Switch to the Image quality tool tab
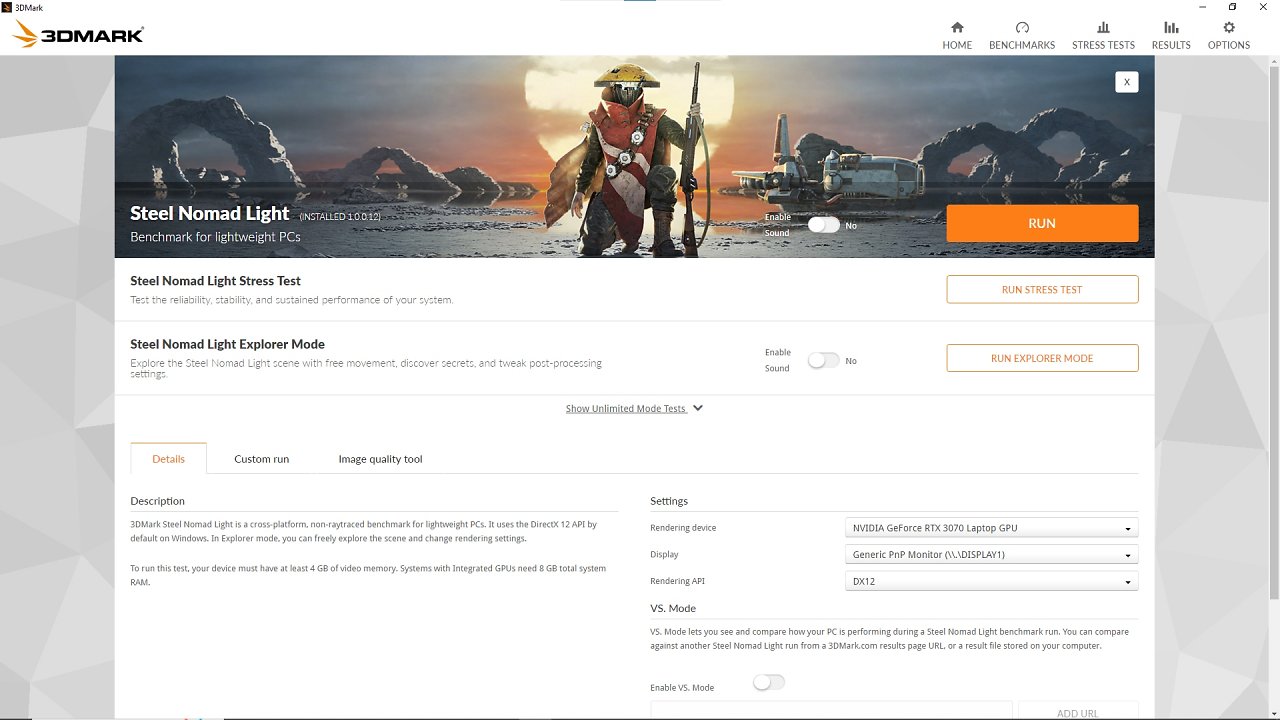The image size is (1280, 720). (x=380, y=459)
